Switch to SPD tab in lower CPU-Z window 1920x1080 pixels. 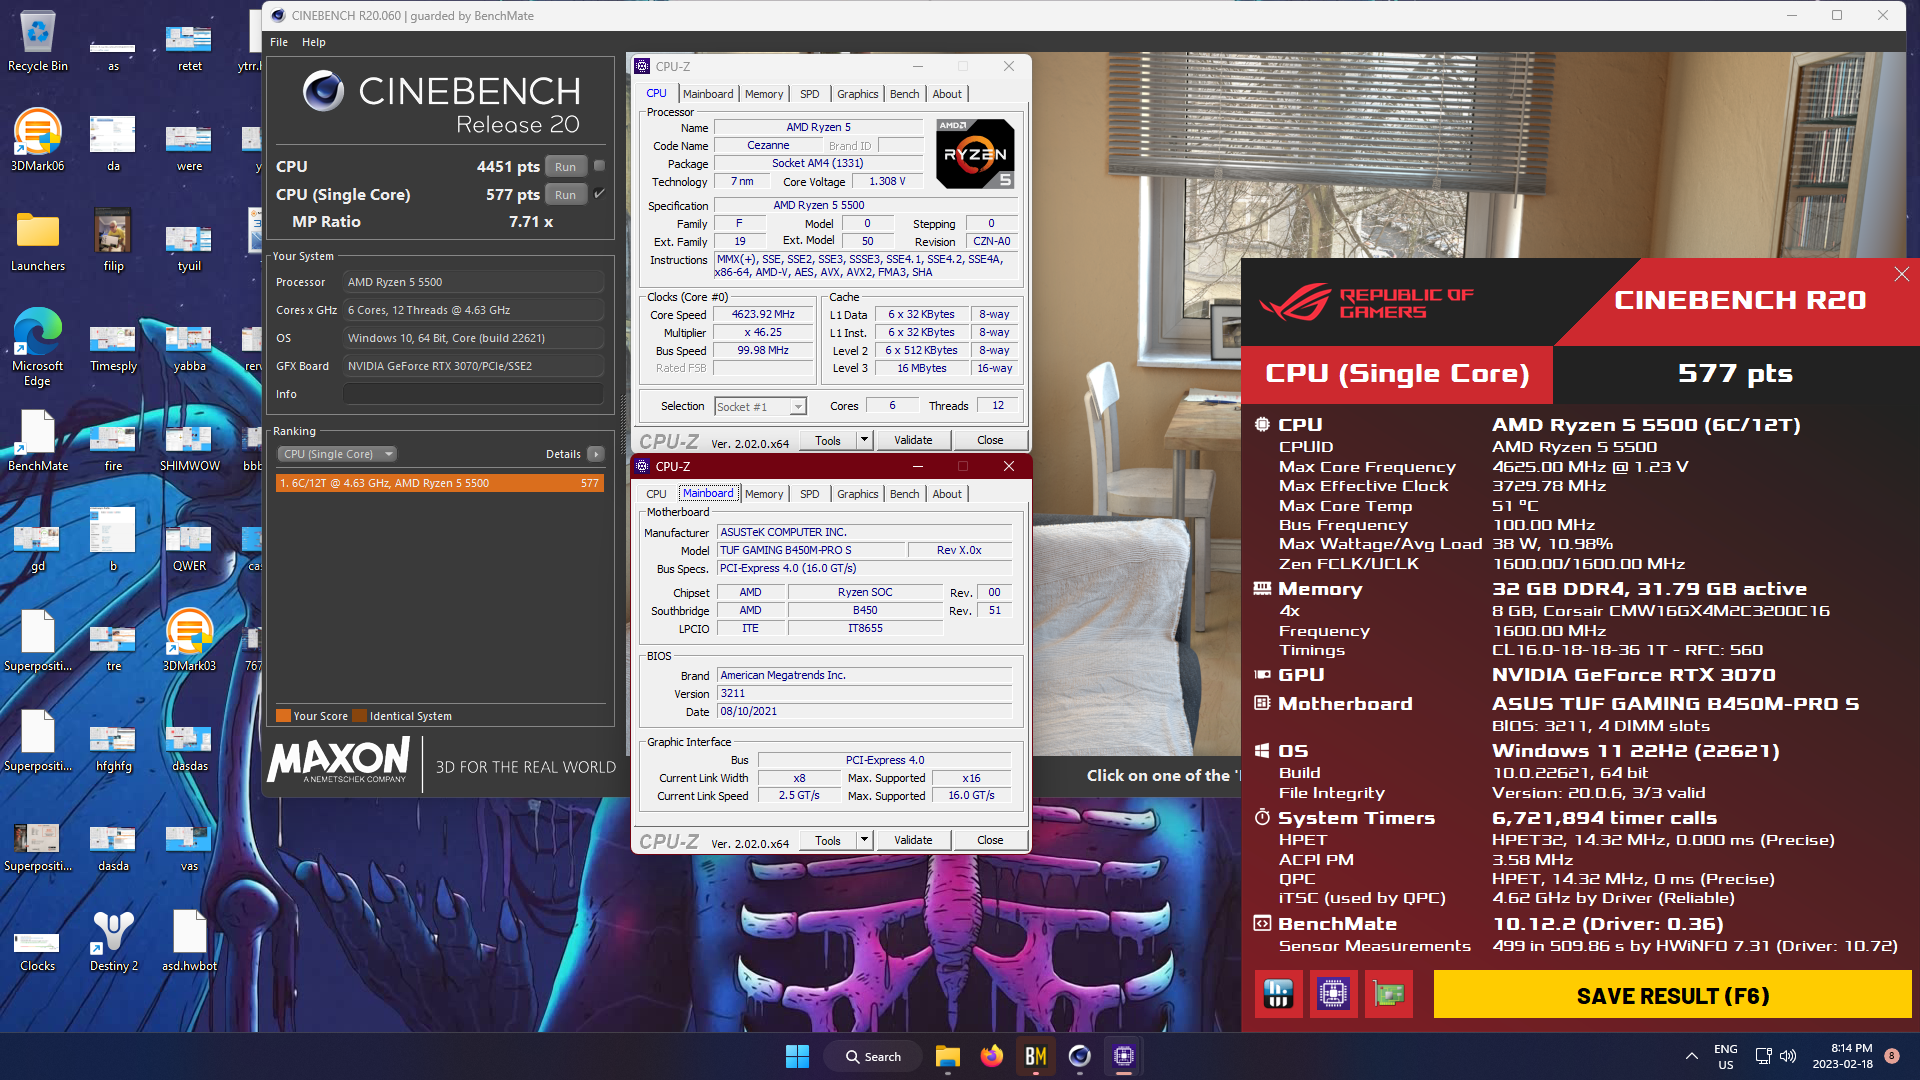[809, 494]
